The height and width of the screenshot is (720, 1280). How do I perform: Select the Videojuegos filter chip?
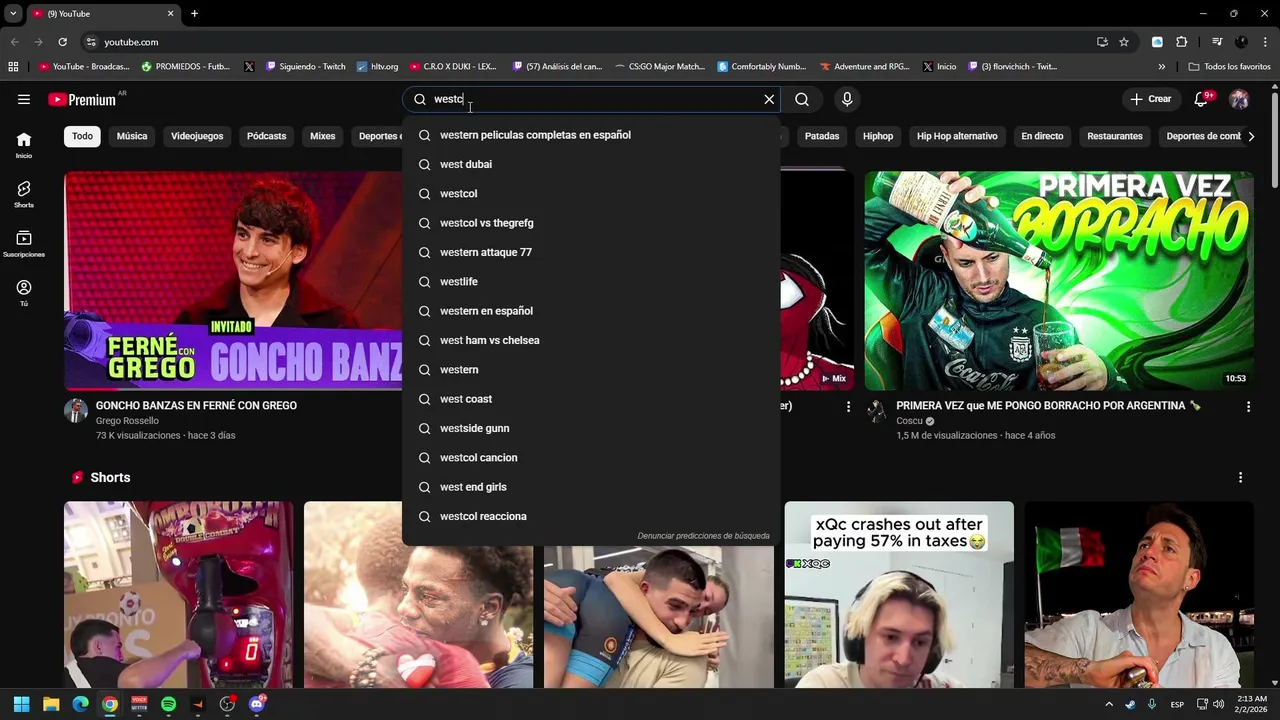pyautogui.click(x=197, y=136)
